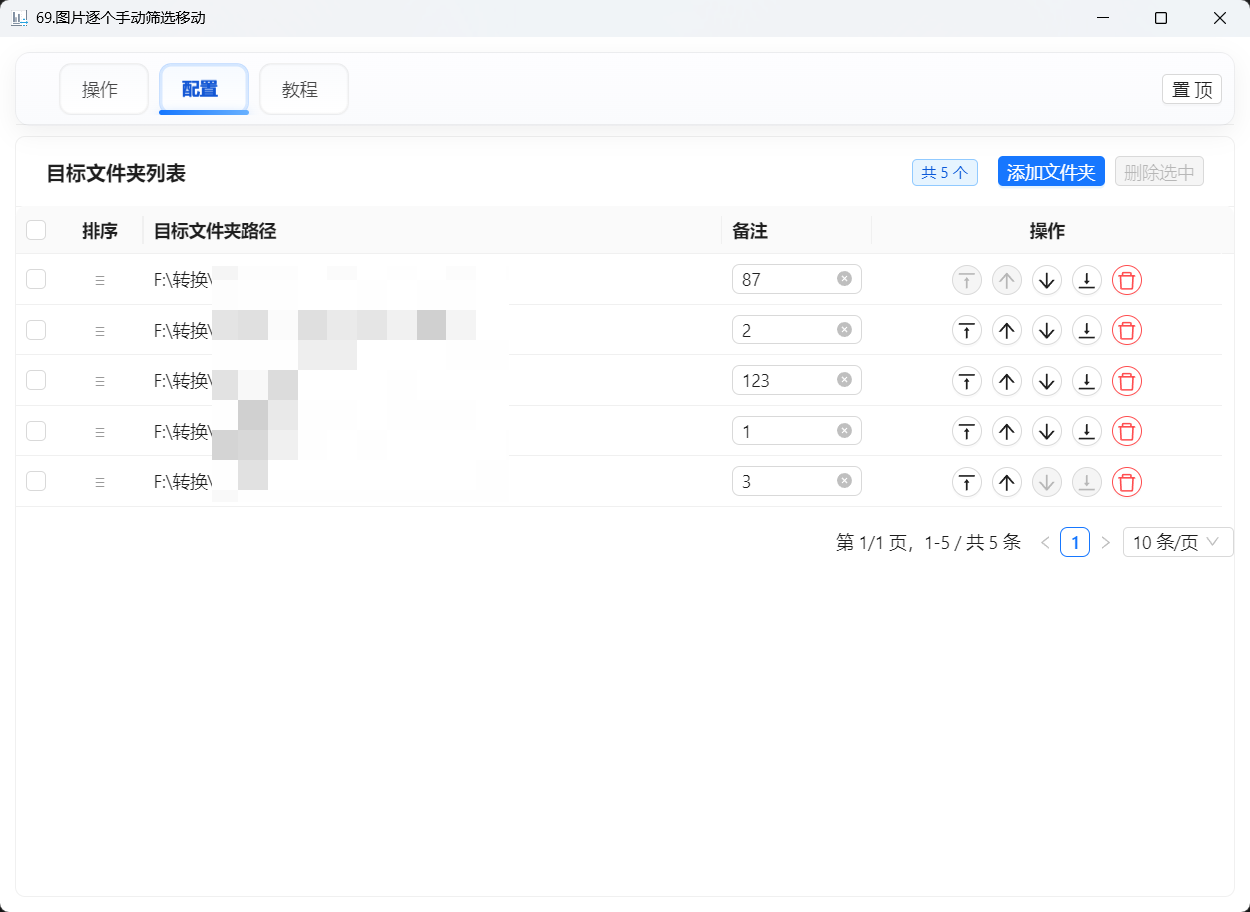
Task: Switch to the 操作 tab
Action: coord(103,90)
